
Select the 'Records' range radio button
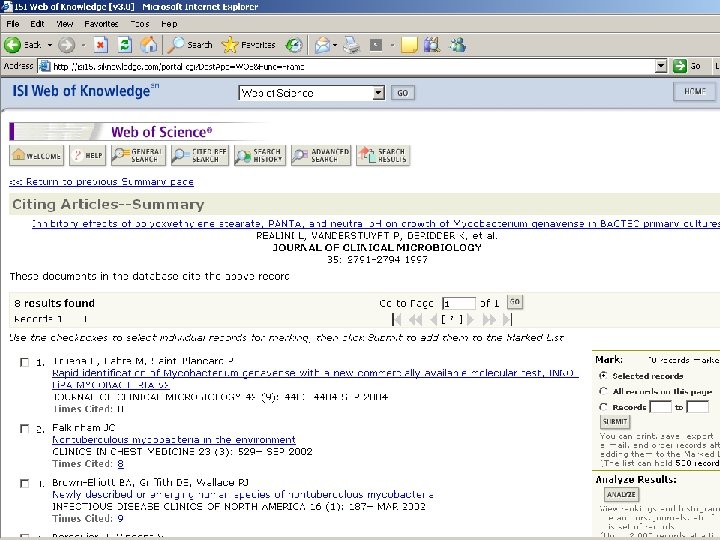click(x=603, y=407)
